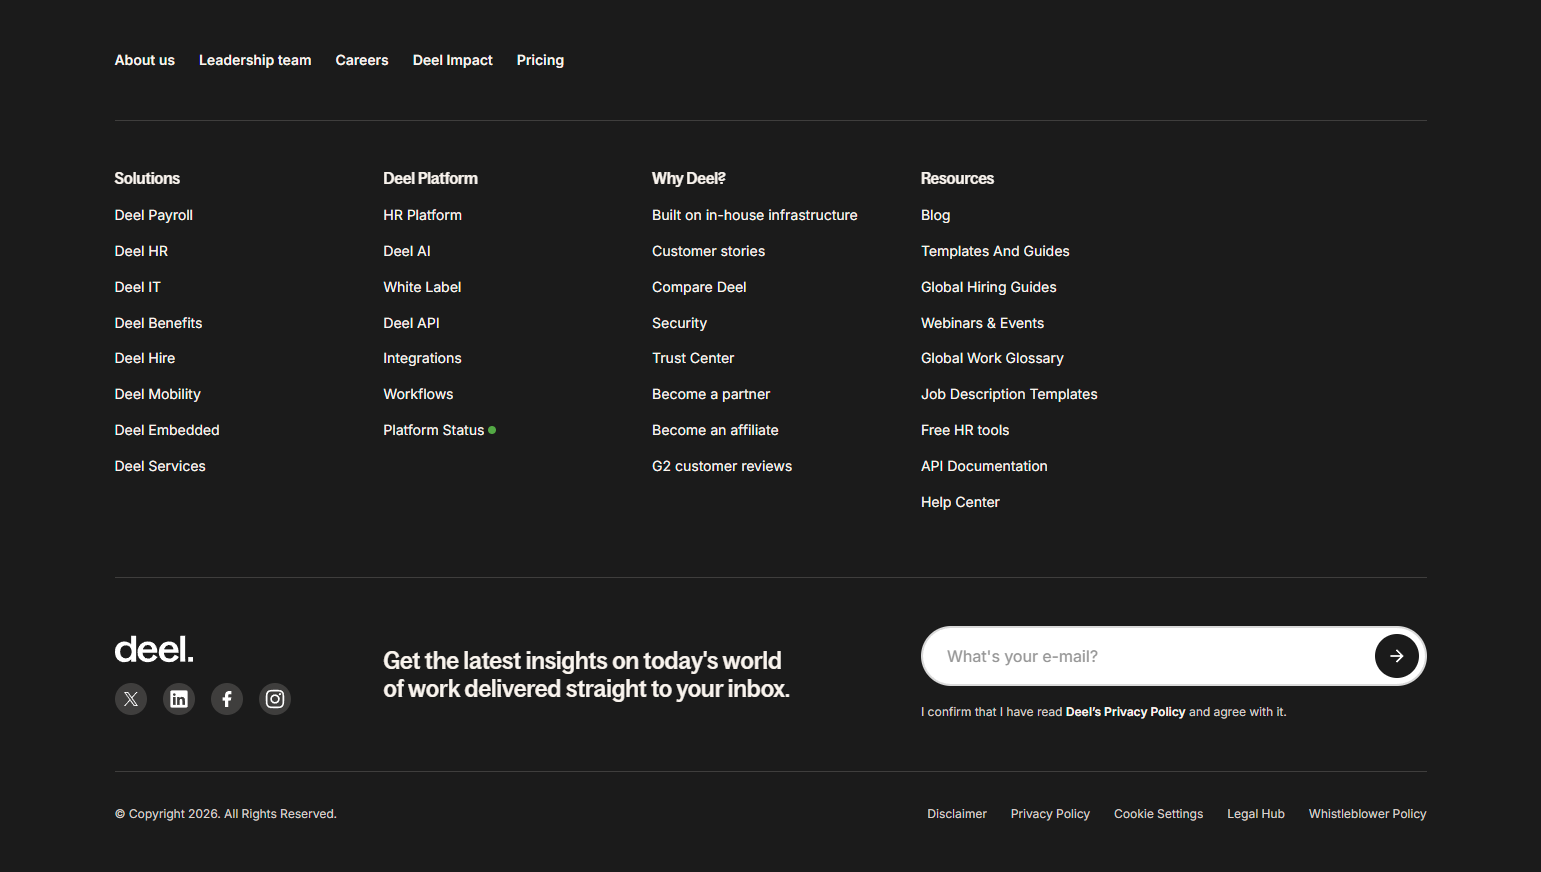Open Deel Payroll link
The image size is (1541, 872).
pos(154,215)
